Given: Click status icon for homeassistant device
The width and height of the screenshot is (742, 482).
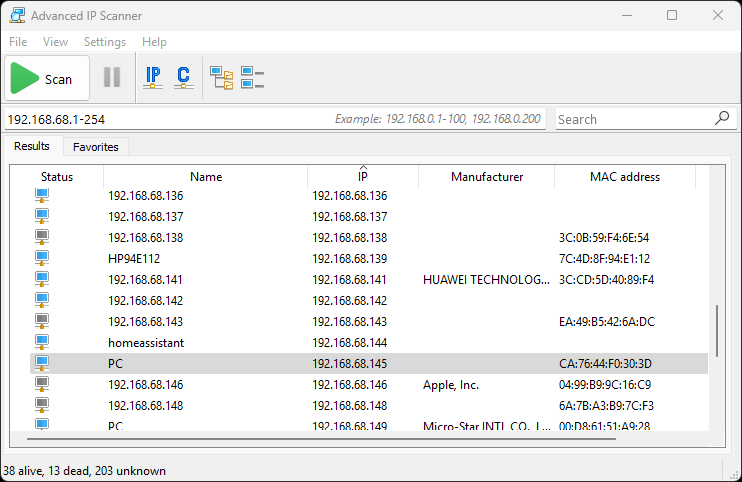Looking at the screenshot, I should [42, 342].
